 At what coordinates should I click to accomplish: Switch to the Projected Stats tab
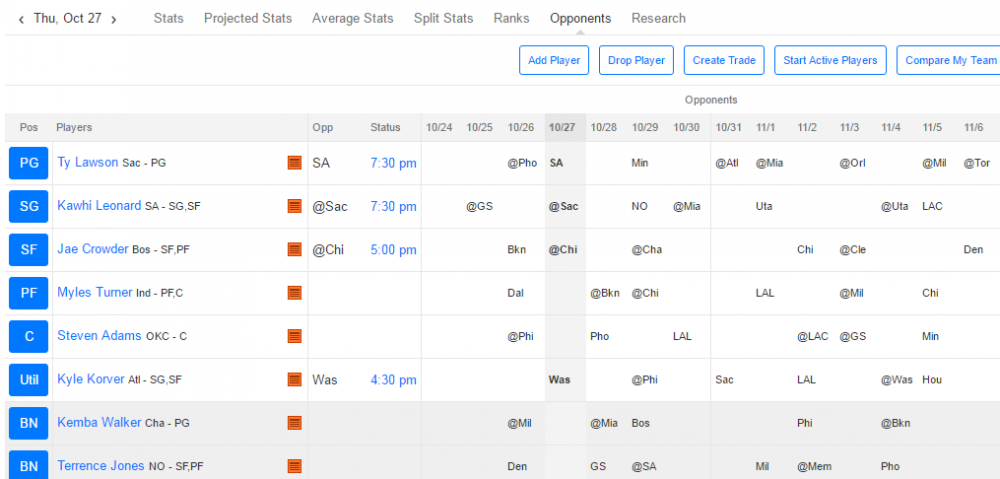248,18
